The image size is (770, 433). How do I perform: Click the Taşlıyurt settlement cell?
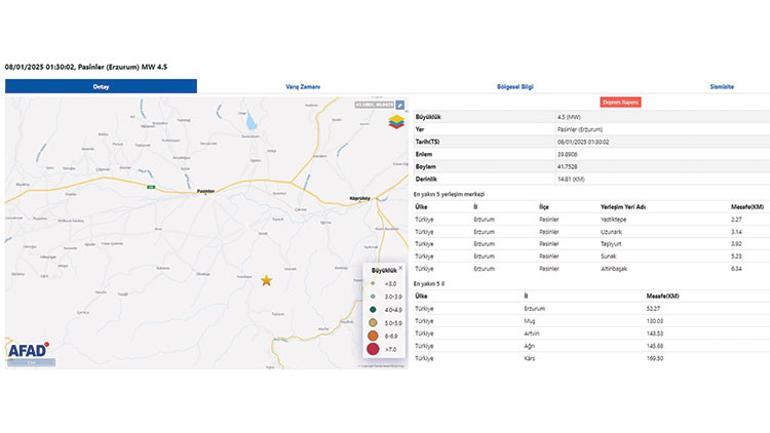coord(611,244)
